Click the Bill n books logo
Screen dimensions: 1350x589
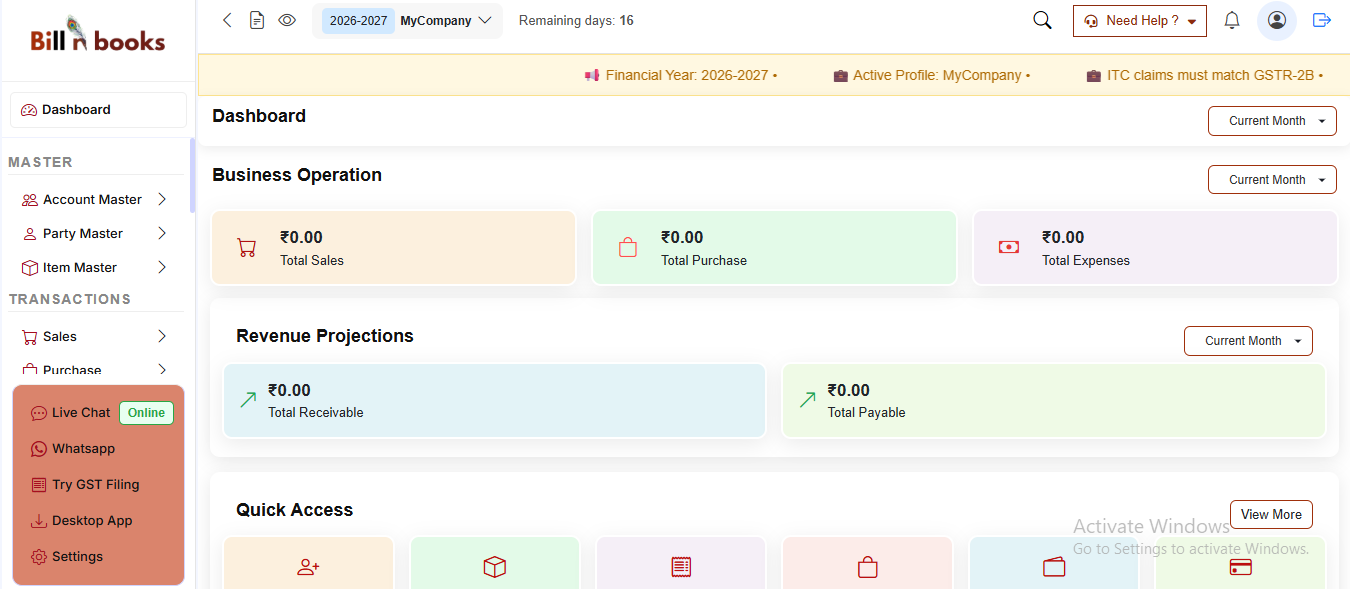(98, 35)
